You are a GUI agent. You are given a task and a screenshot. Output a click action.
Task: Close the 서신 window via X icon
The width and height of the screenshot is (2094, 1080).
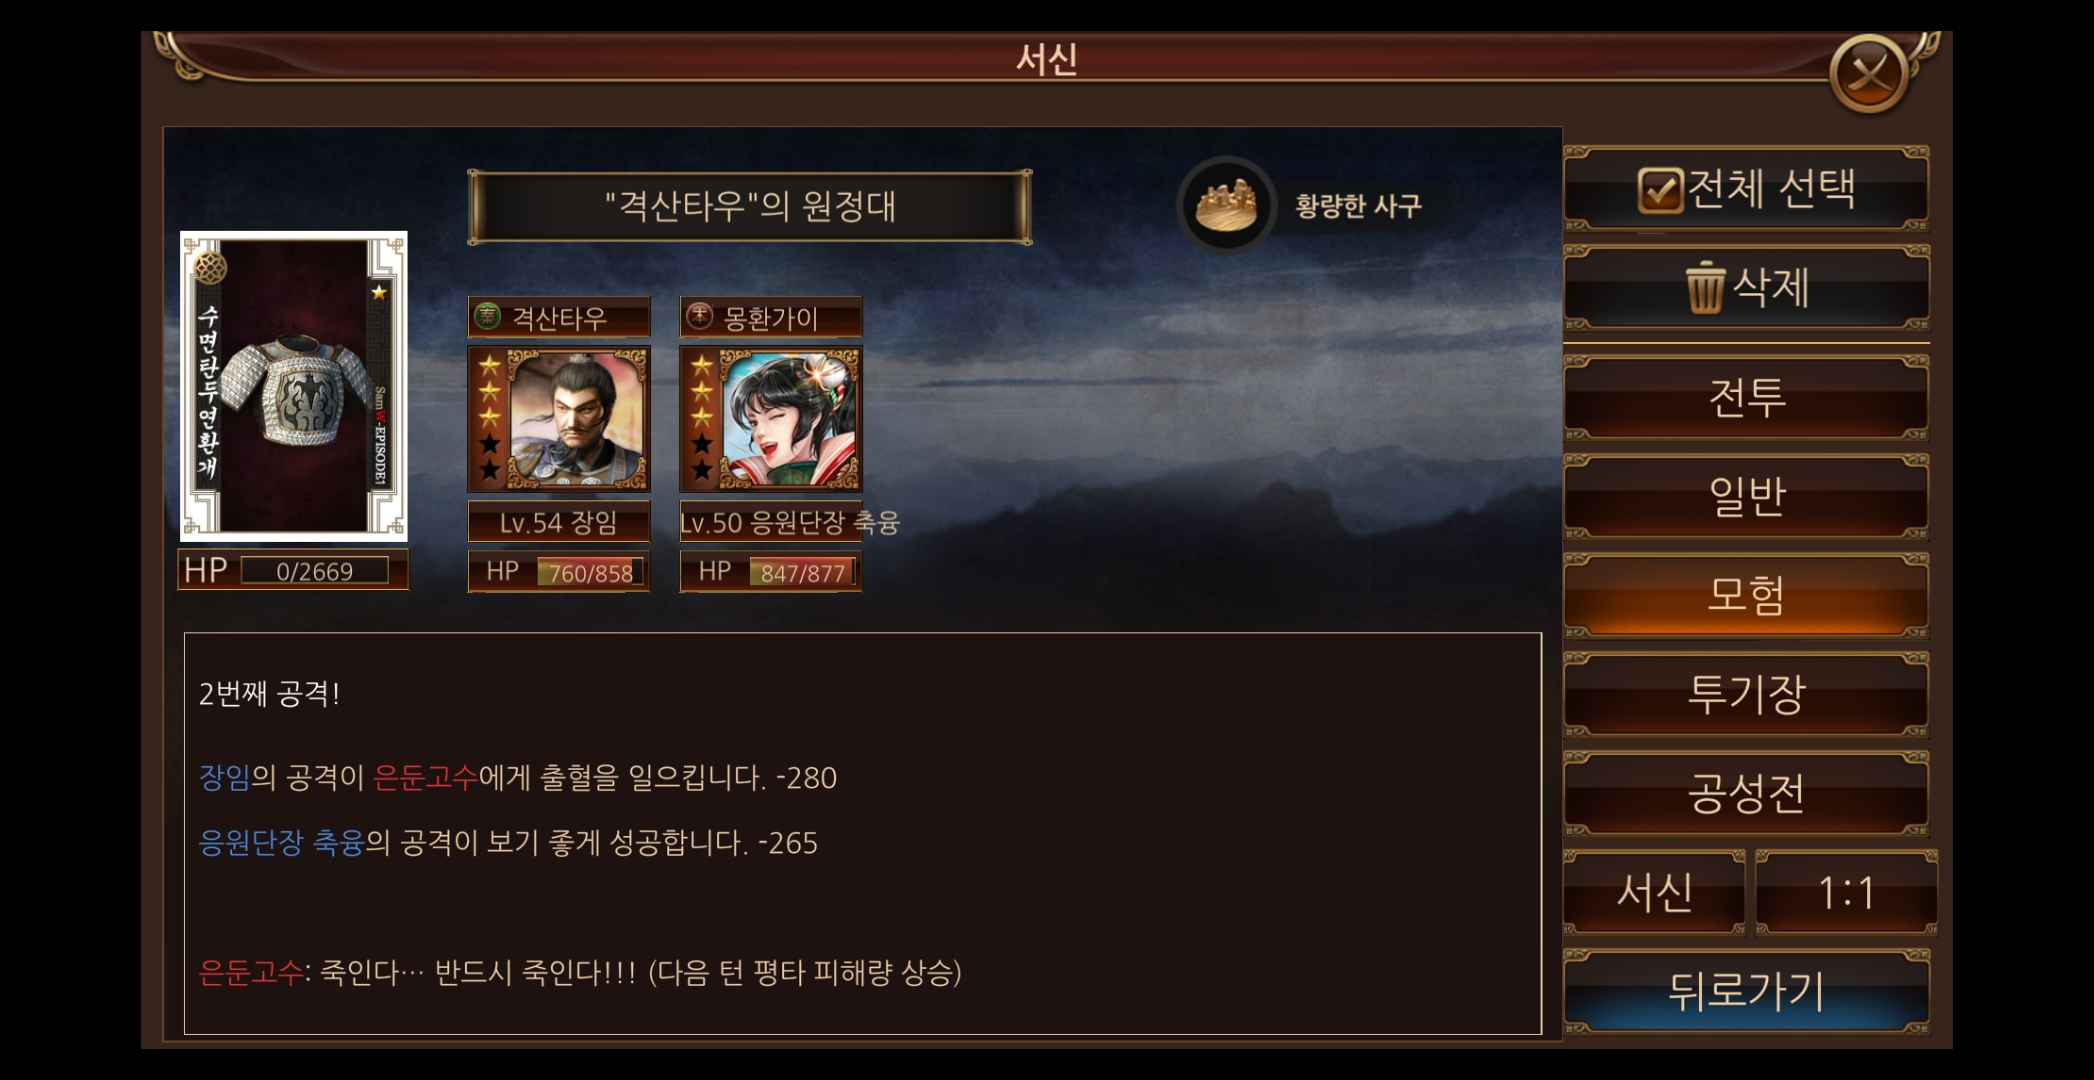tap(1869, 73)
